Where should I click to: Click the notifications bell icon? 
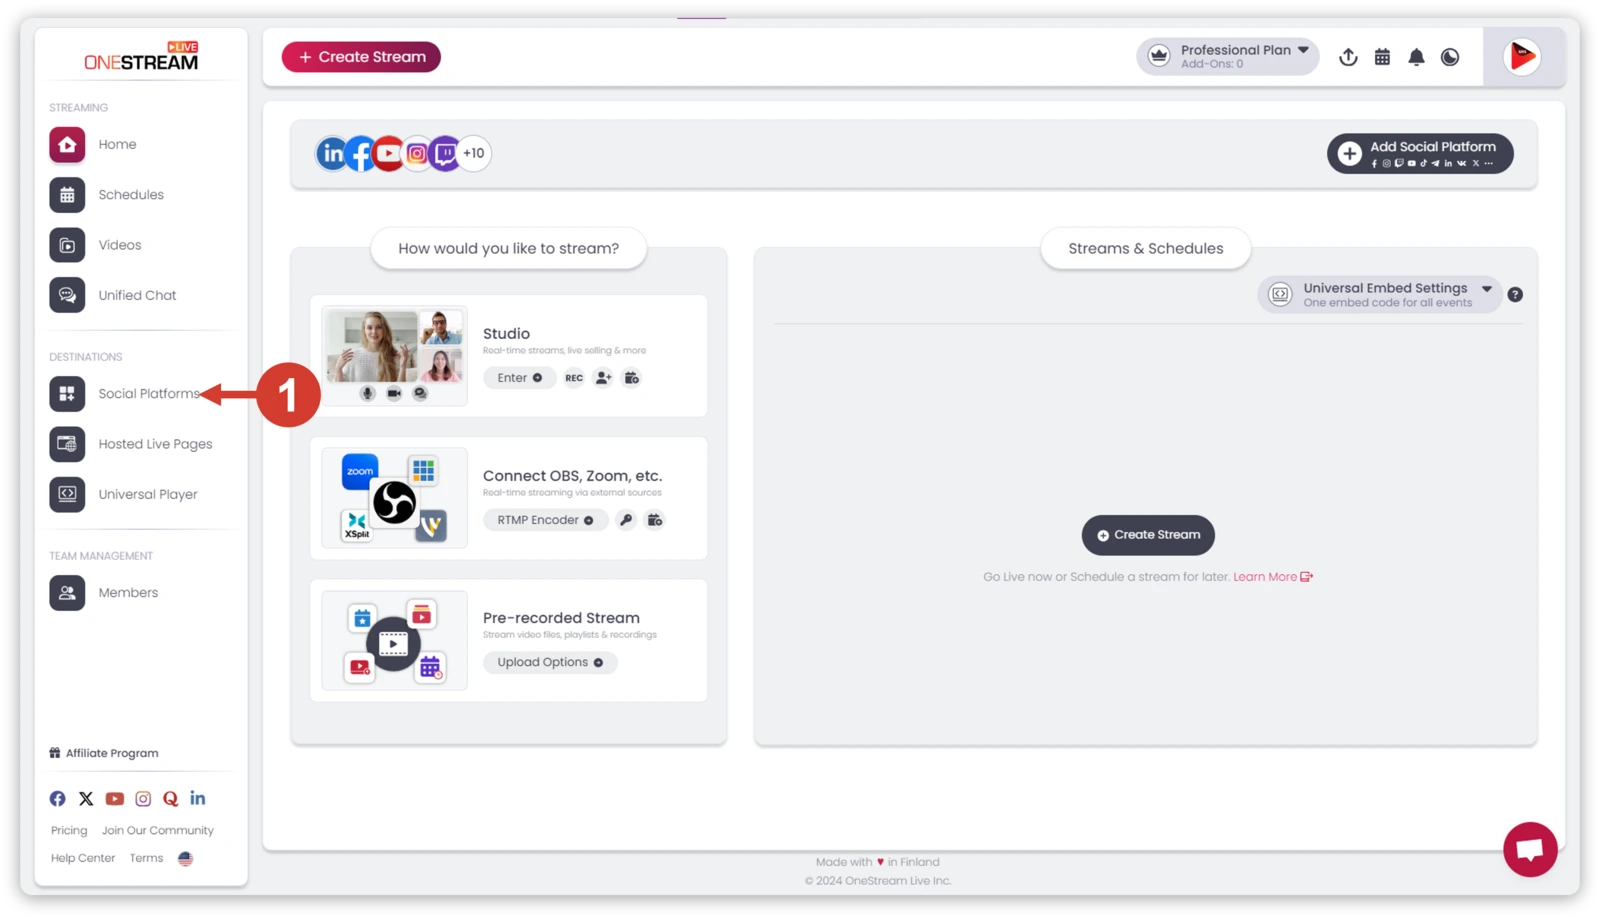tap(1416, 57)
